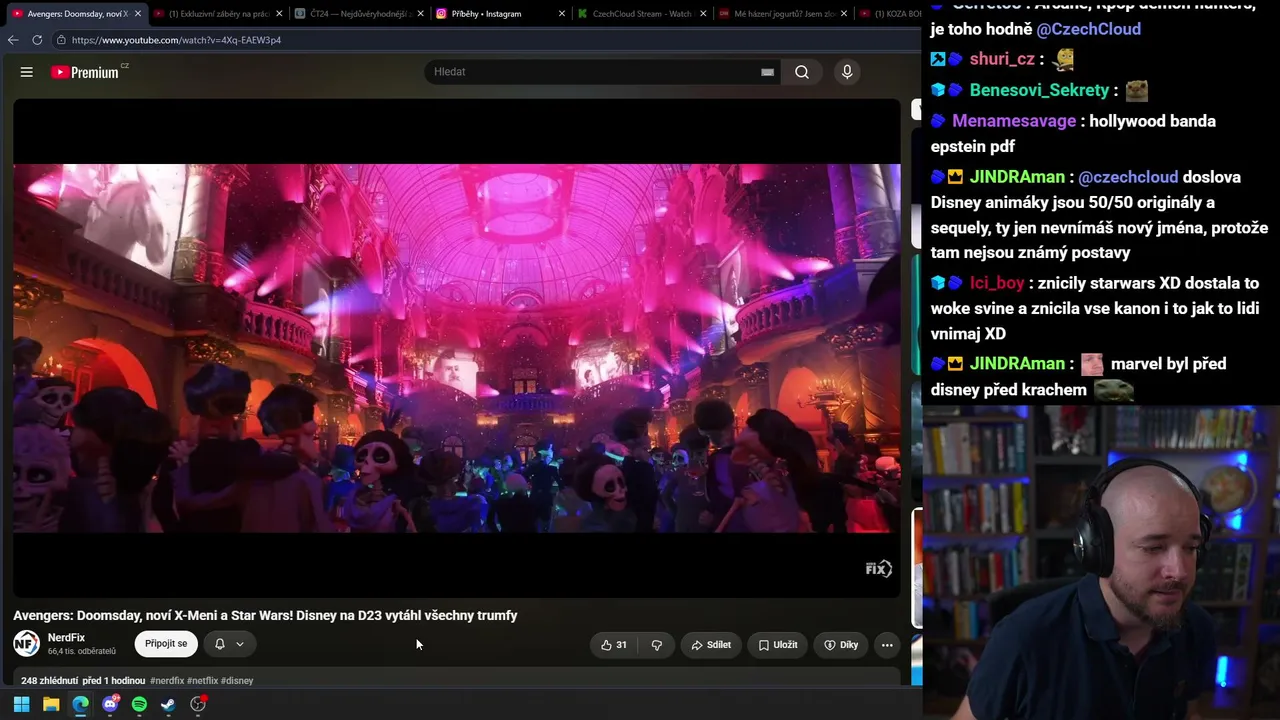Switch to the Exkluzivní záběry tab

tap(218, 14)
